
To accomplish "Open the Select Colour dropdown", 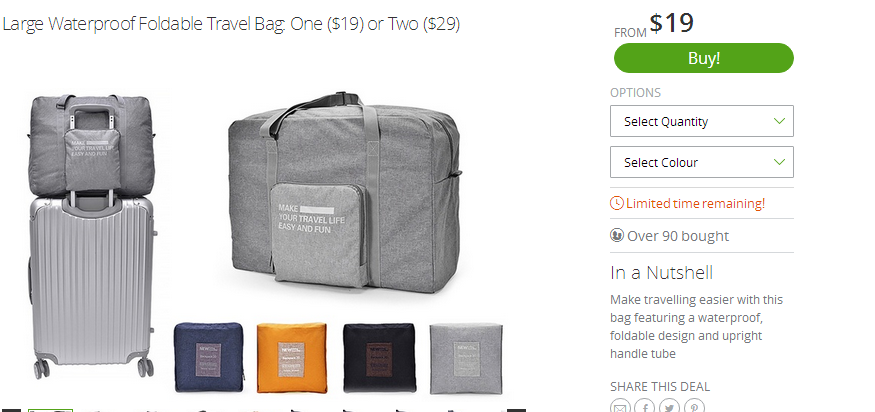I will [701, 162].
